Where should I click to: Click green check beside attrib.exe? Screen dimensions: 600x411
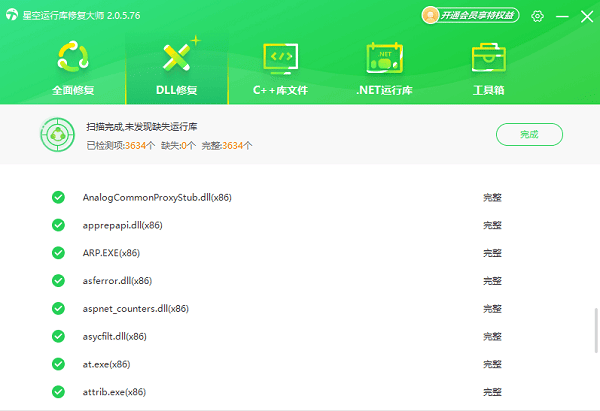(58, 392)
